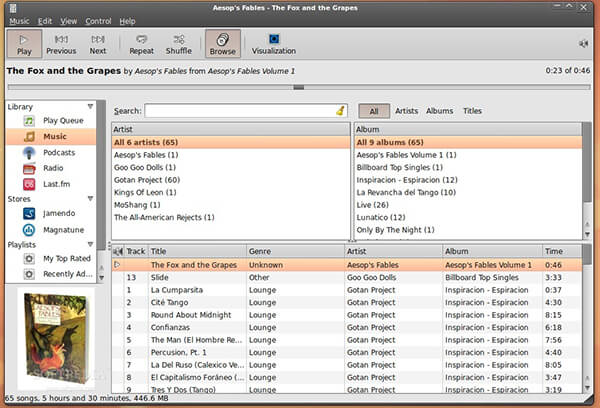Viewport: 600px width, 408px height.
Task: Select Lunatico (12) album
Action: 468,217
